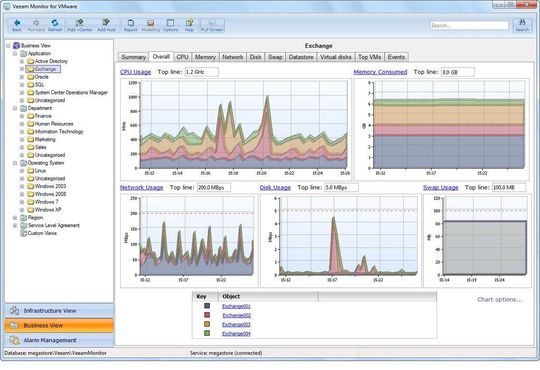Viewport: 540px width, 370px height.
Task: Switch to the Summary tab
Action: [x=133, y=57]
